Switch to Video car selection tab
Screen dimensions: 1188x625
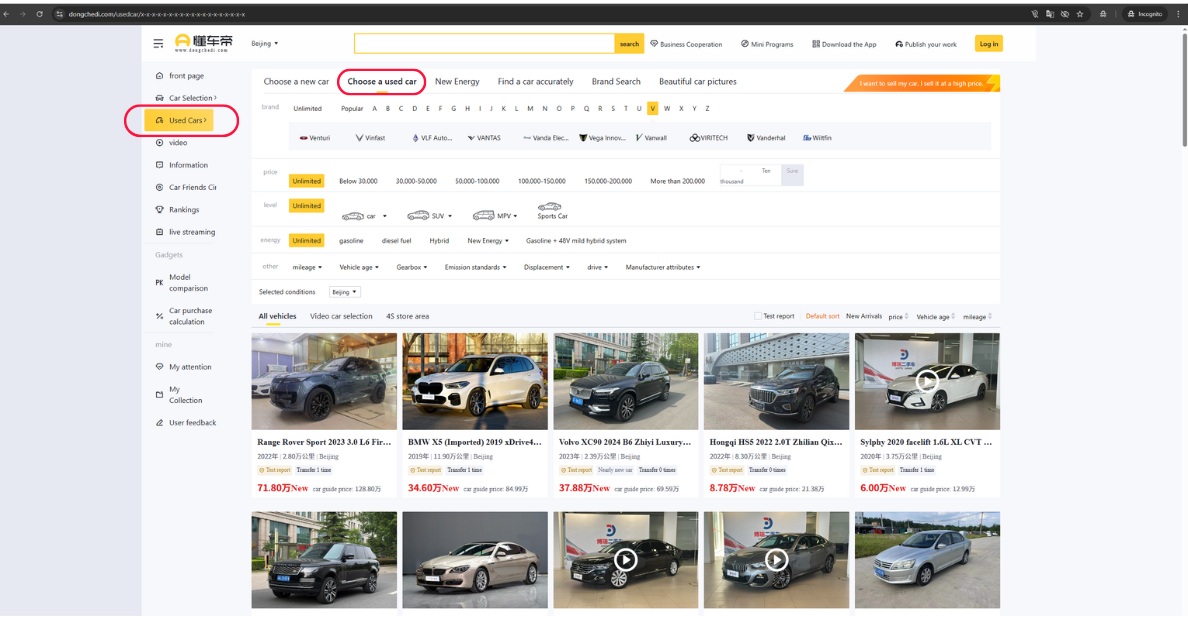pos(341,317)
